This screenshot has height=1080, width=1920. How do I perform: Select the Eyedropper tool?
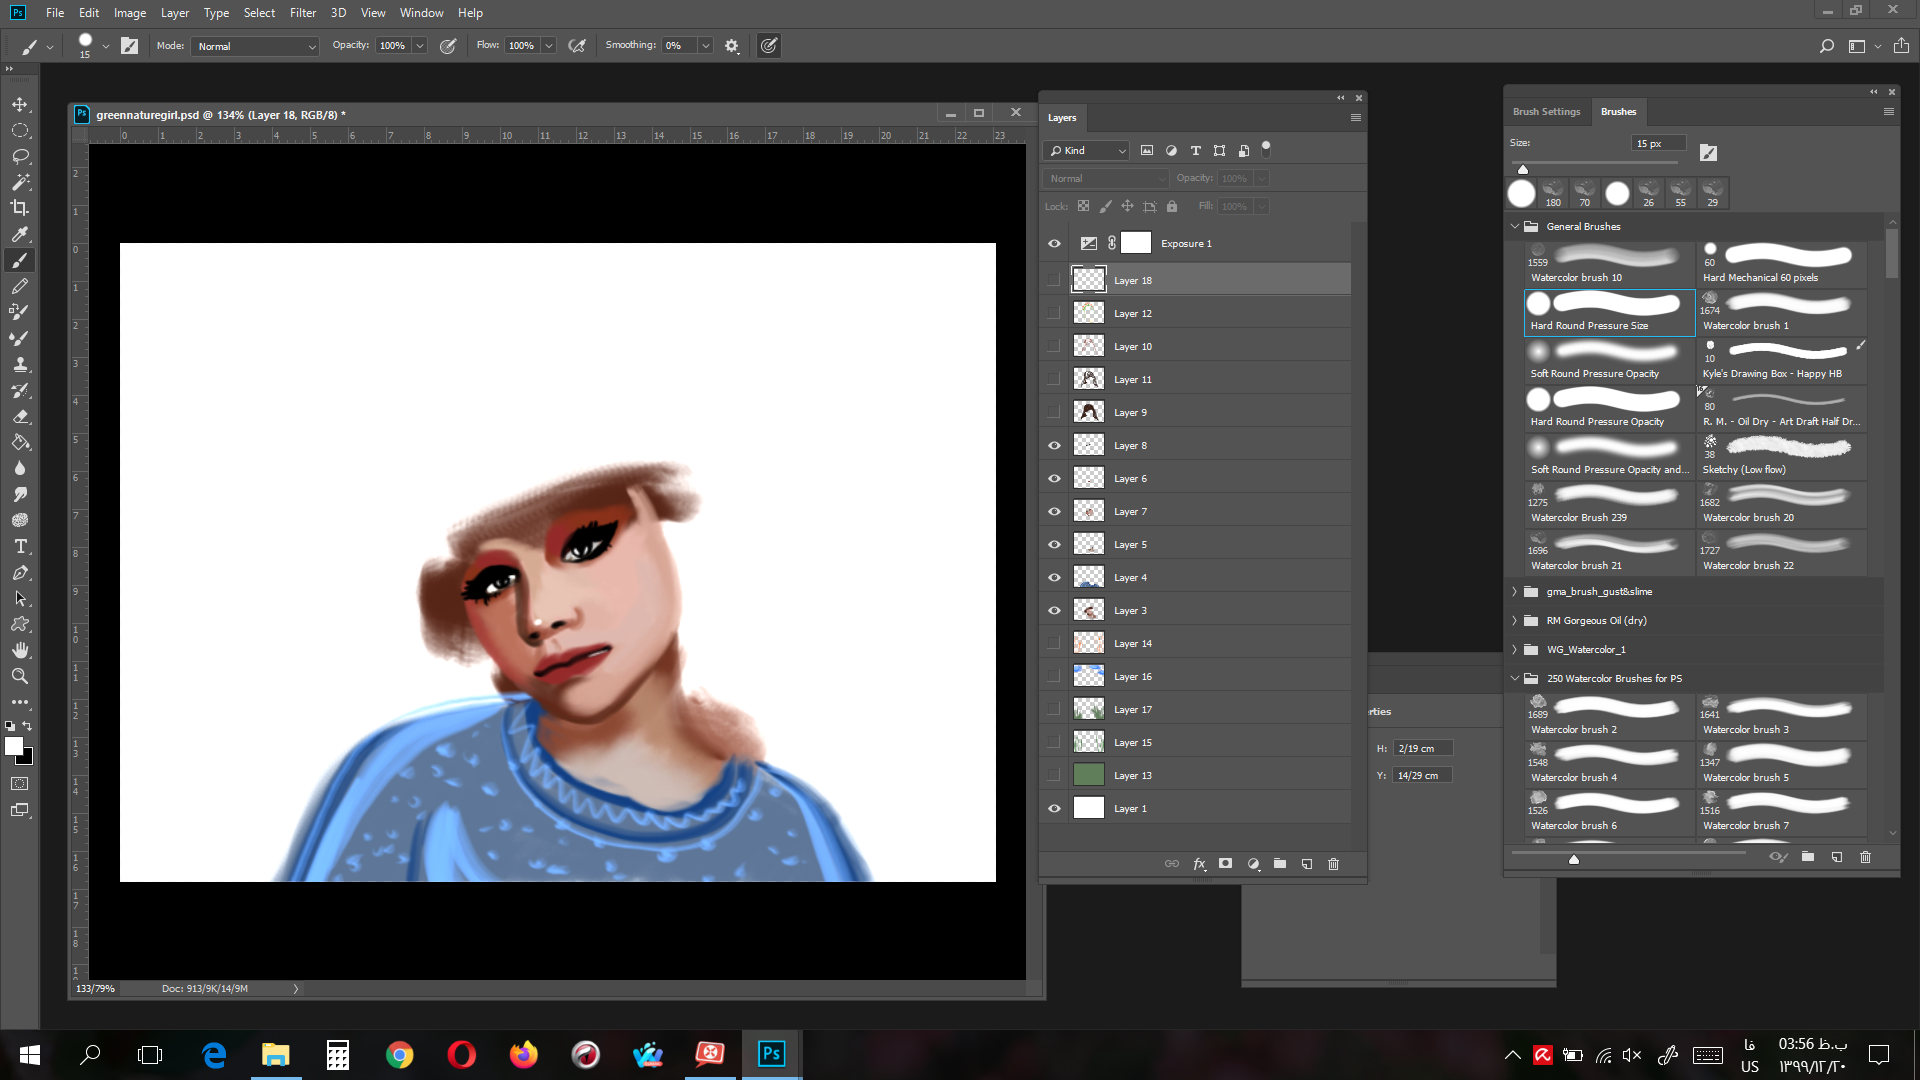point(20,234)
